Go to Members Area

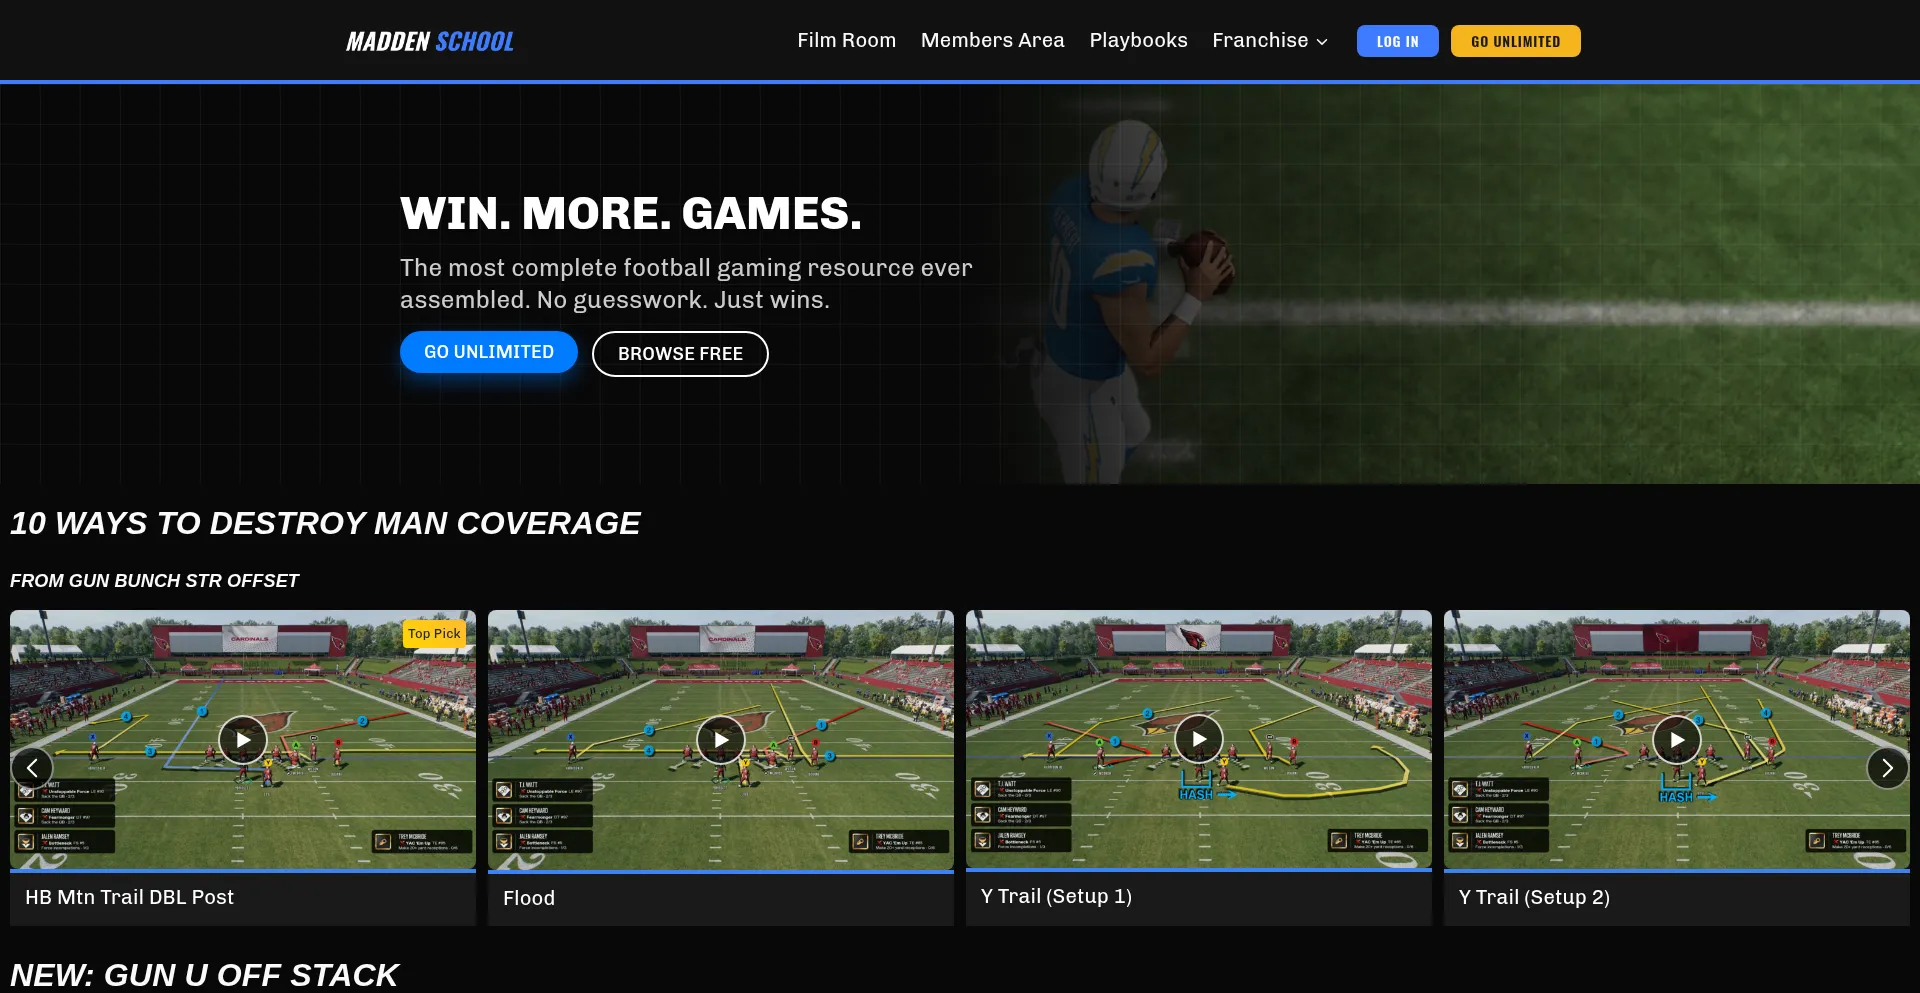992,40
